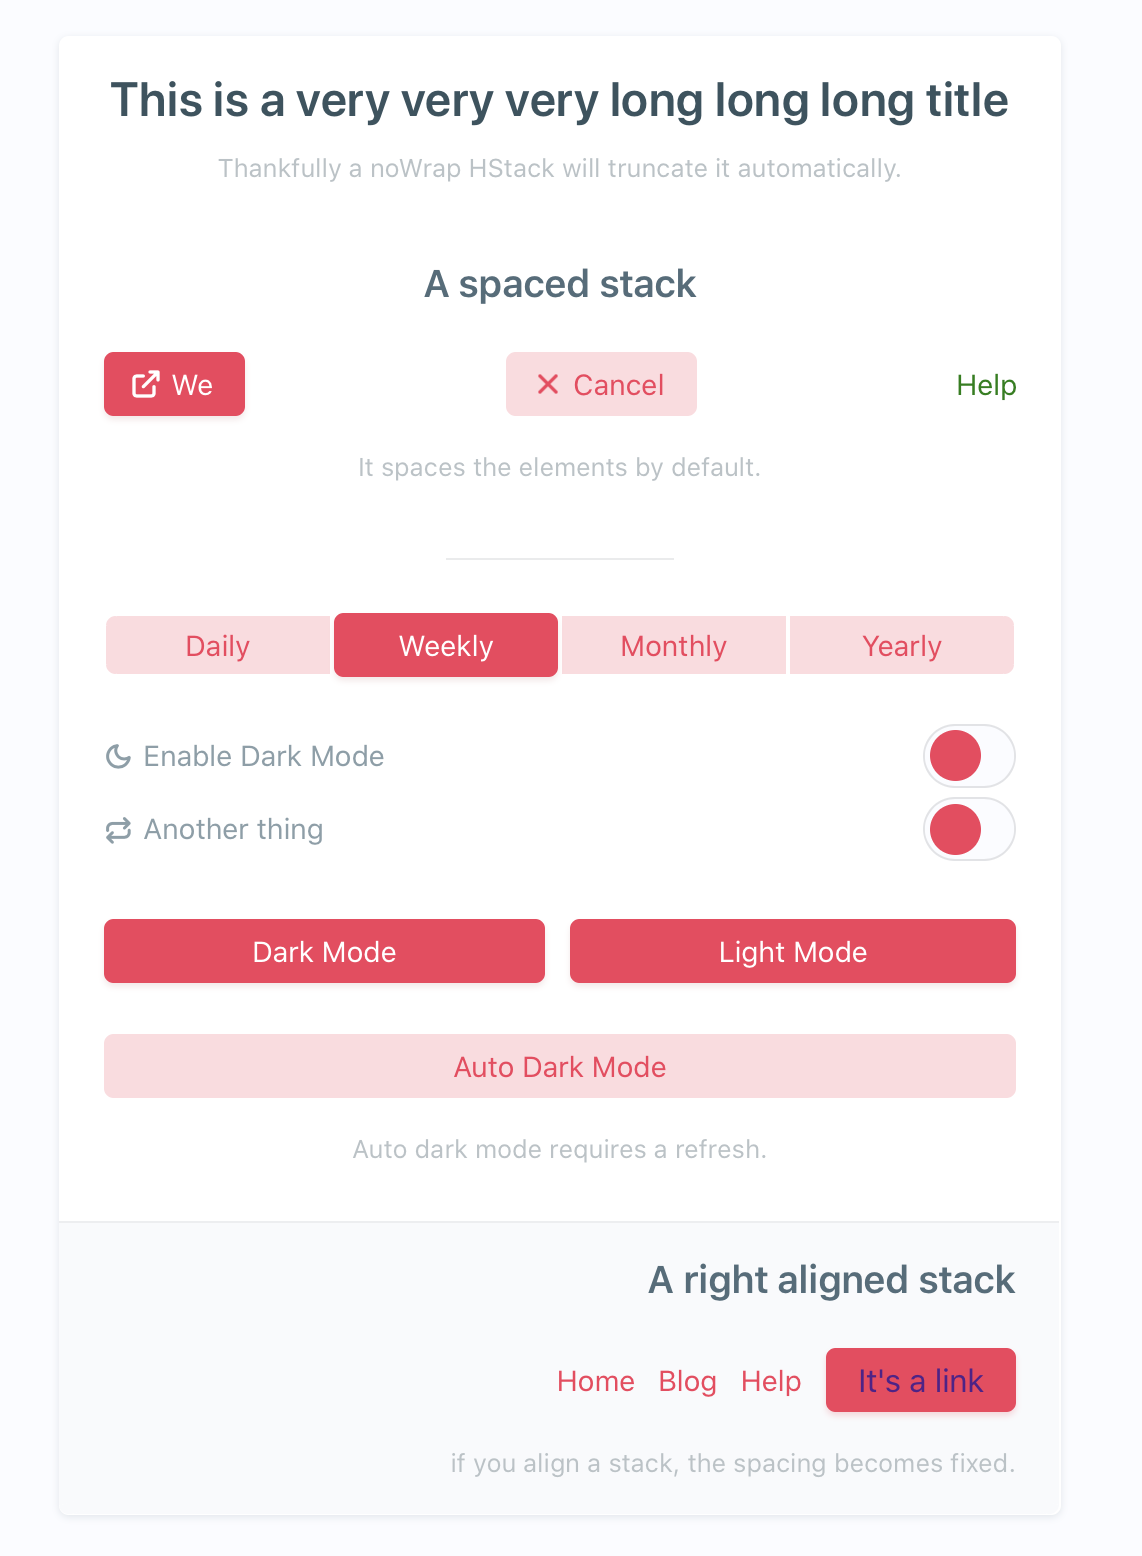1142x1556 pixels.
Task: Go to the Home link
Action: coord(596,1381)
